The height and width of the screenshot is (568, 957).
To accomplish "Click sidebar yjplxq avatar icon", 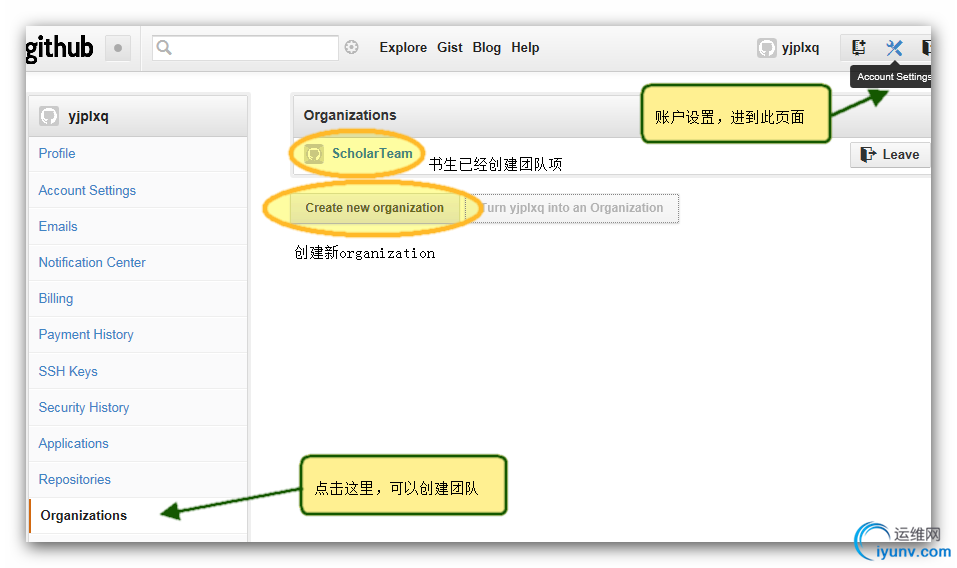I will [x=49, y=116].
